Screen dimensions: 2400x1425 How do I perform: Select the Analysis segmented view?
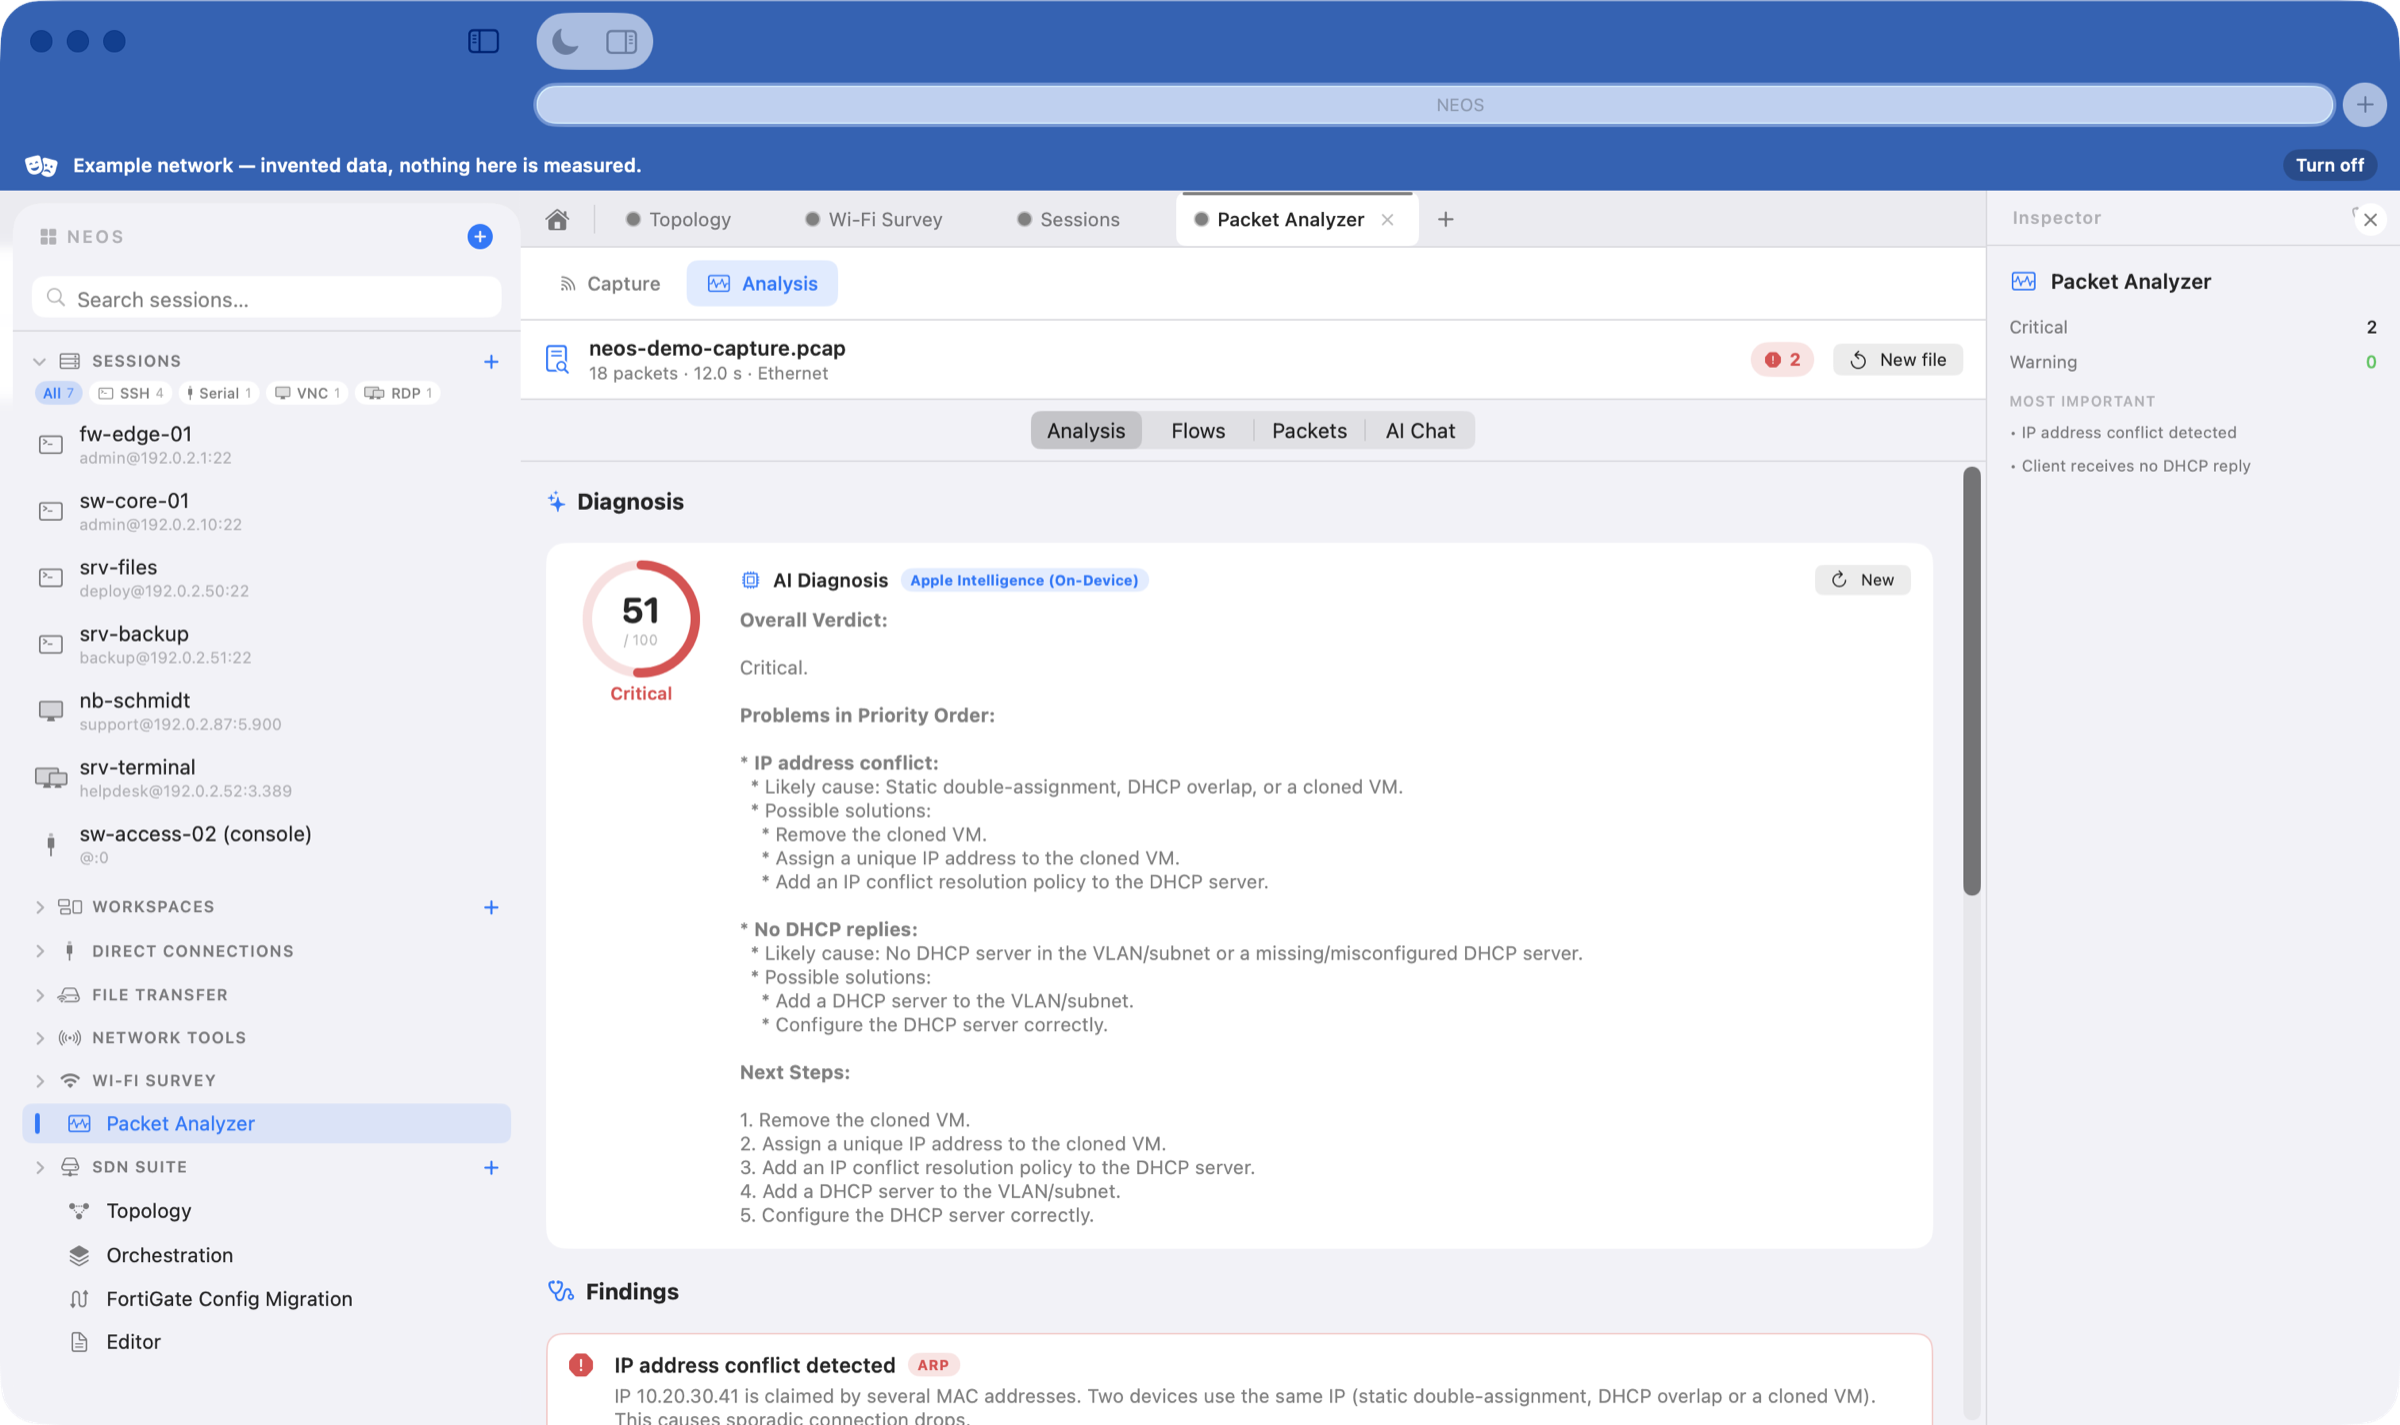click(x=1086, y=431)
